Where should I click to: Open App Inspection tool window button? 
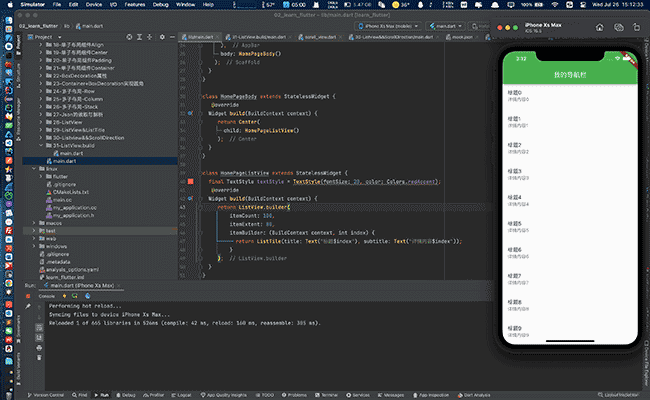[431, 395]
